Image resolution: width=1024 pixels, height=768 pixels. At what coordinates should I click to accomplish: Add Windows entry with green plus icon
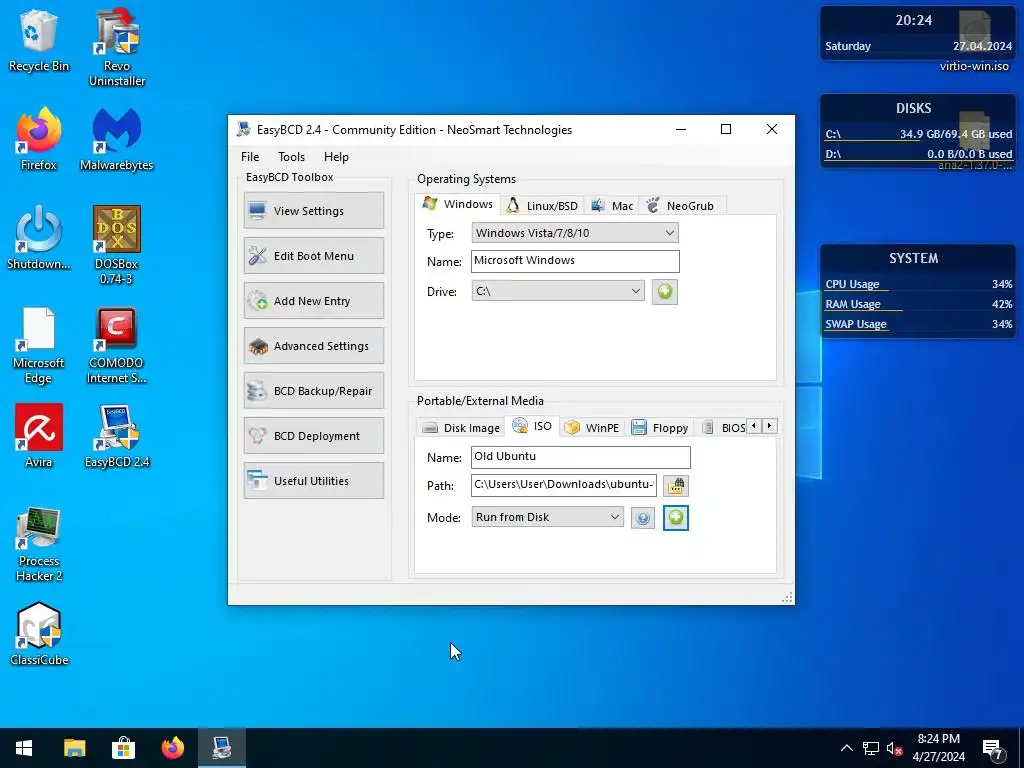pyautogui.click(x=665, y=291)
